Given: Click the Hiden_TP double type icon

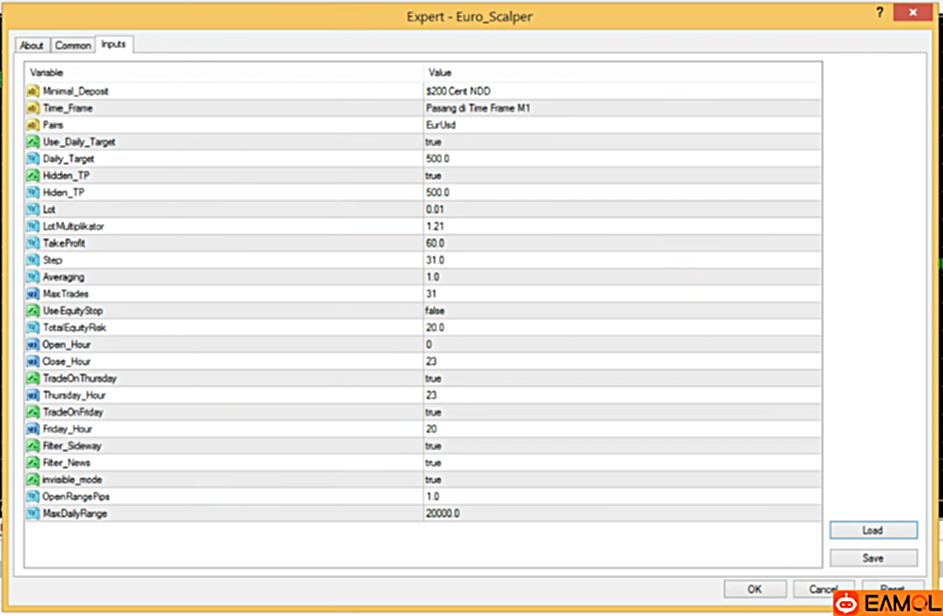Looking at the screenshot, I should click(x=32, y=192).
